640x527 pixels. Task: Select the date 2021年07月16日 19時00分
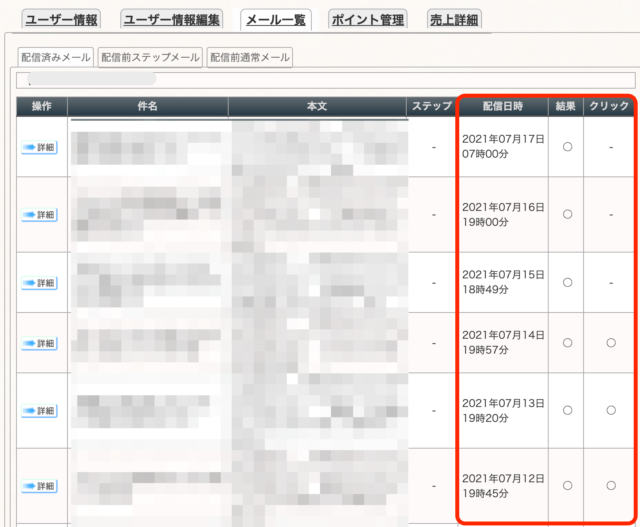[x=503, y=215]
